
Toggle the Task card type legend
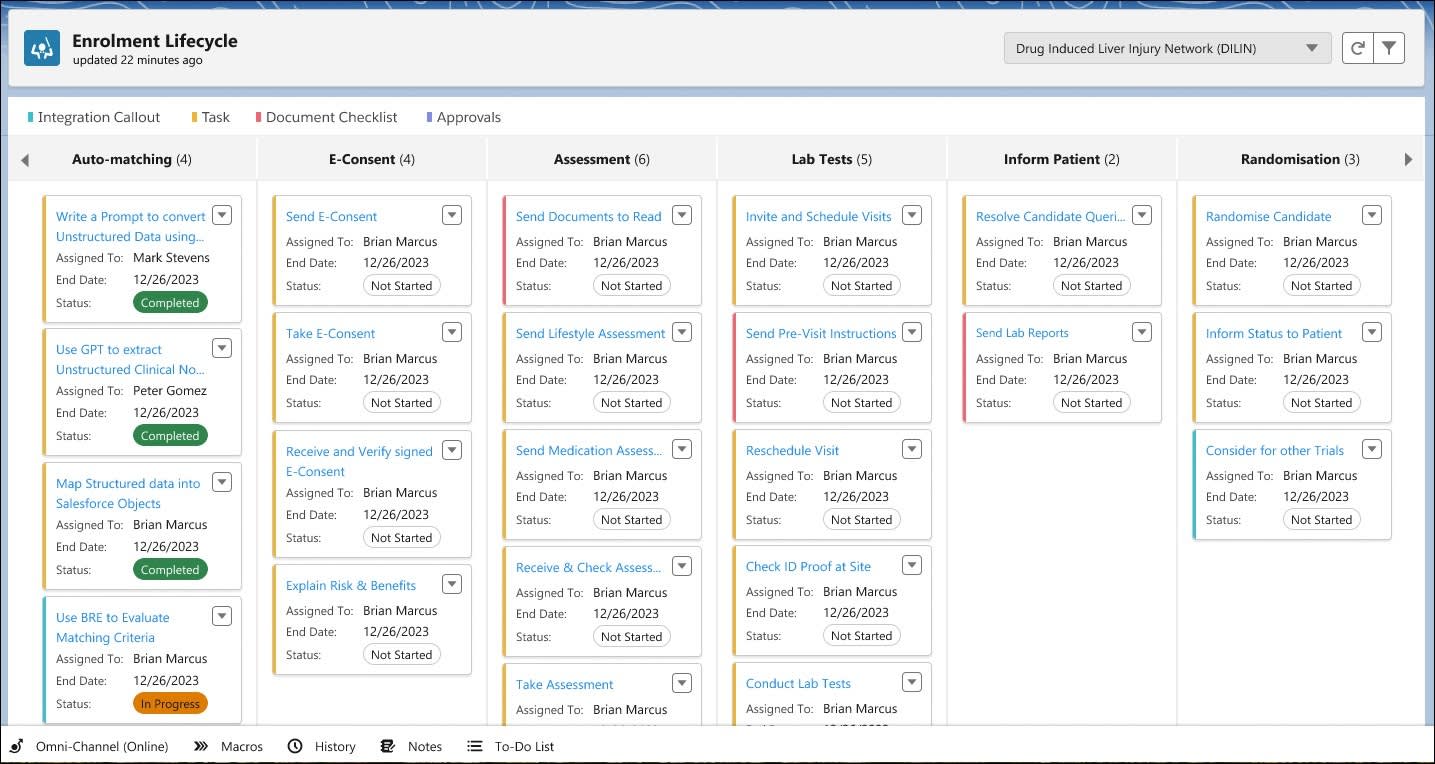pyautogui.click(x=209, y=117)
